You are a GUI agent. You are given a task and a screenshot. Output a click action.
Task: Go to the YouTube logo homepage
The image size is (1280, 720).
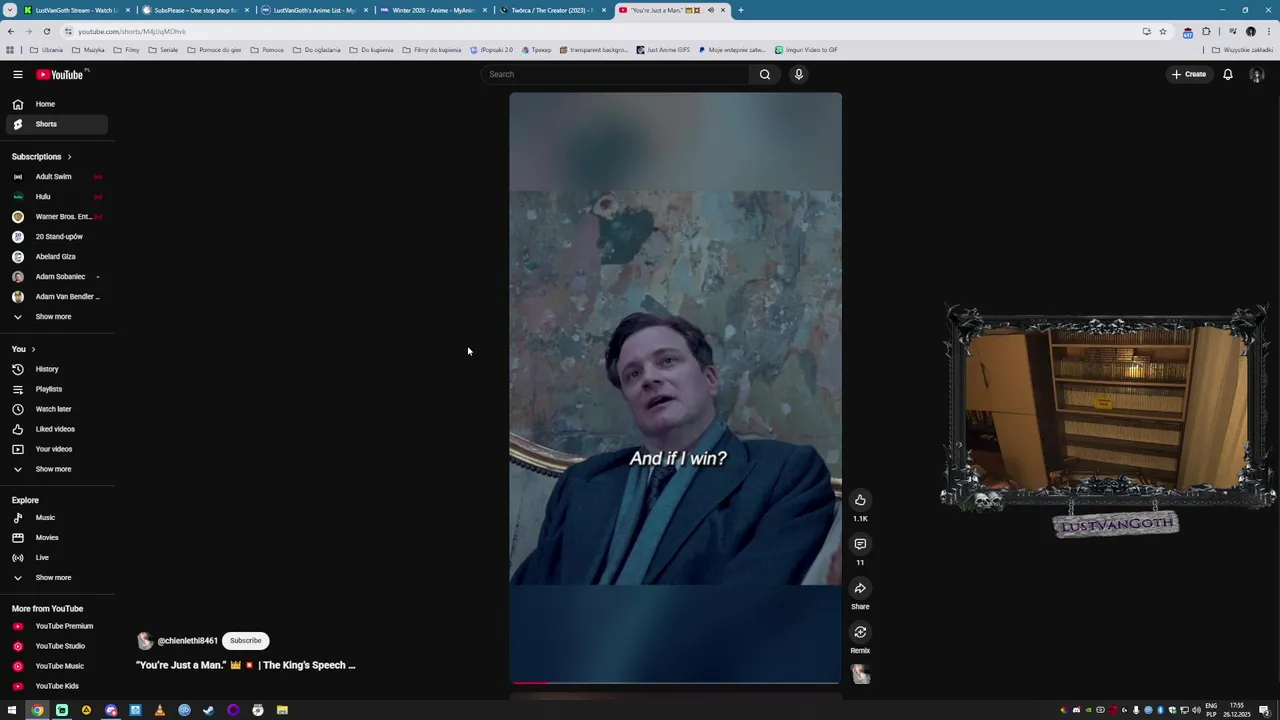60,74
